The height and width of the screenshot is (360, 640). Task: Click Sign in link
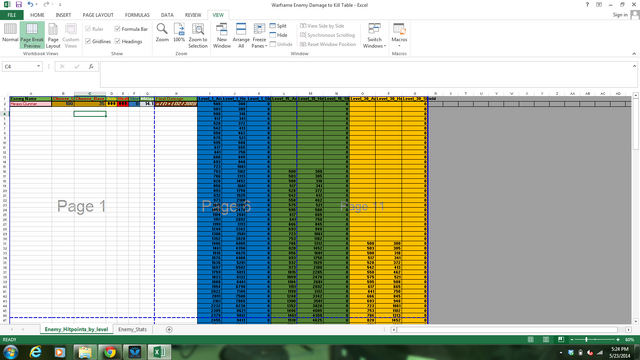(620, 15)
